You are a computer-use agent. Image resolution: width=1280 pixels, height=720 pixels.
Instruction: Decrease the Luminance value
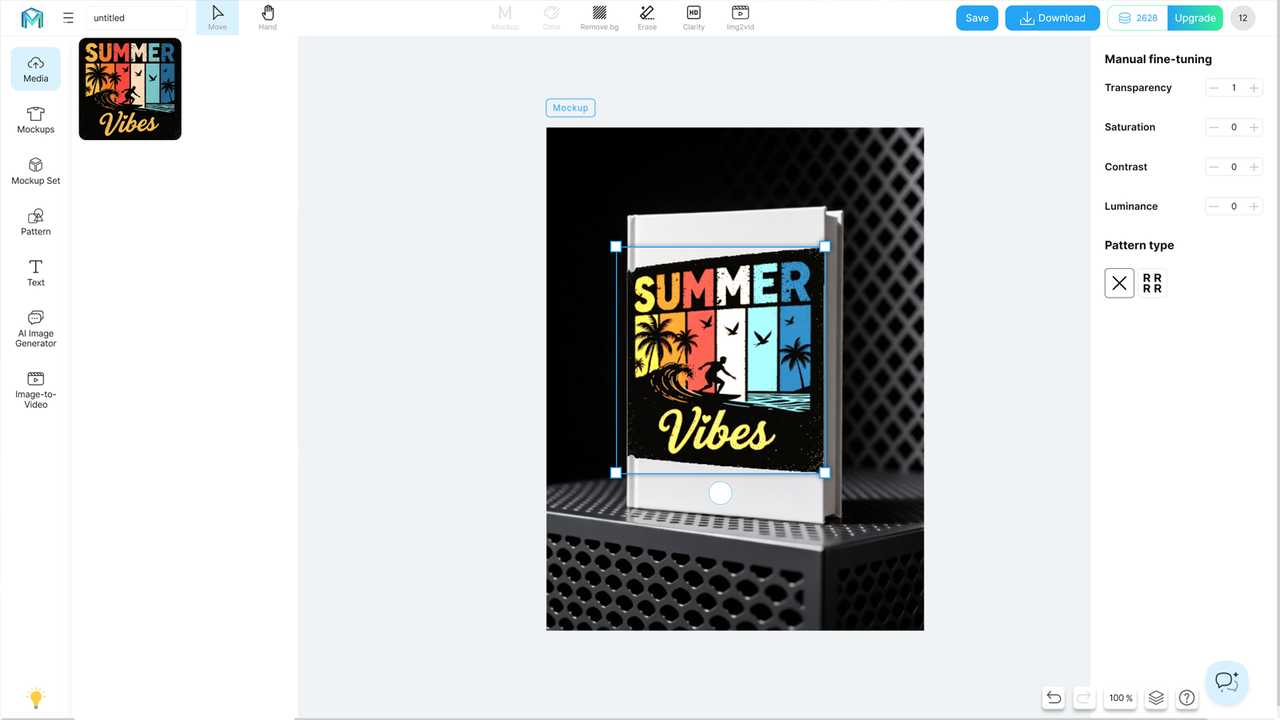(x=1214, y=206)
